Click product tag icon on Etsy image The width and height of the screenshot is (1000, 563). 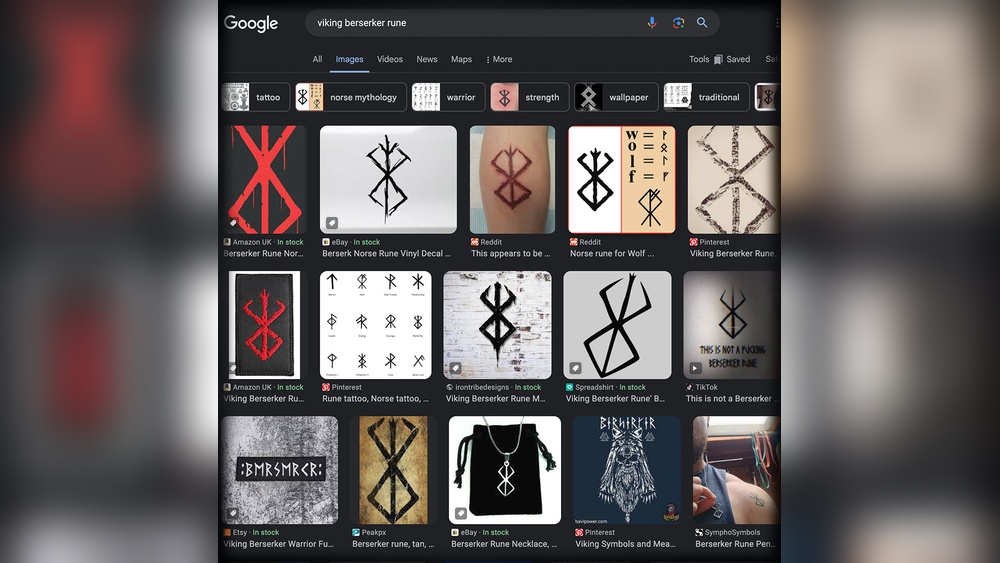coord(233,513)
